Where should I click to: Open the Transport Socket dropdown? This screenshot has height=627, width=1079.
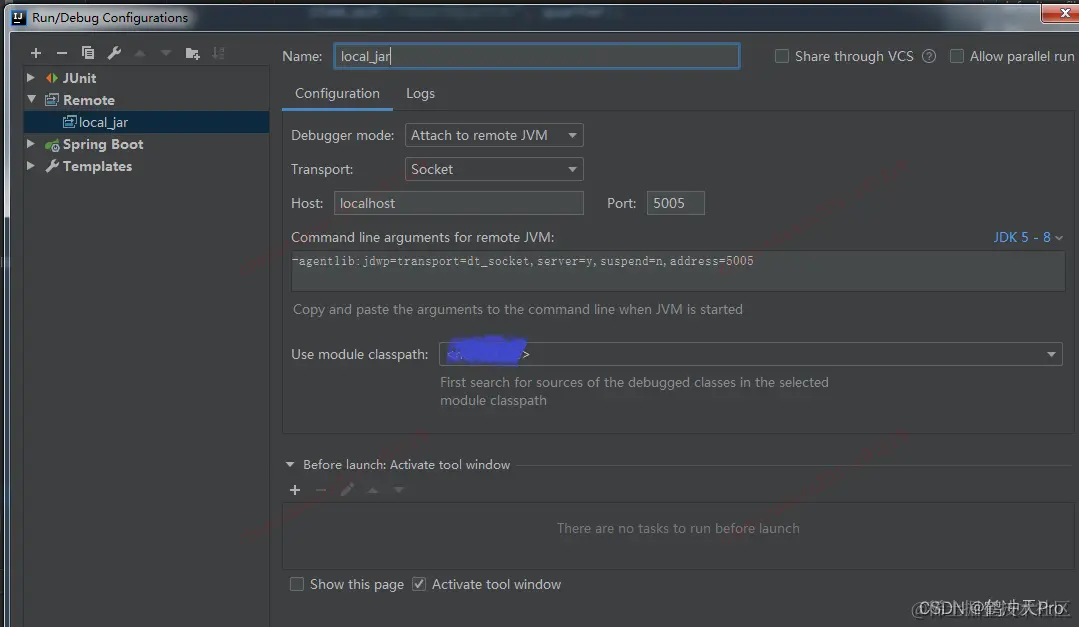tap(494, 169)
